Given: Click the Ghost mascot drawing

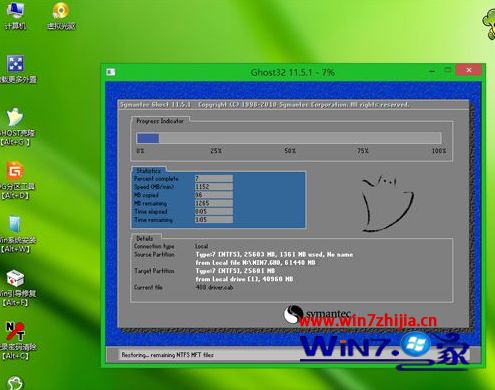Looking at the screenshot, I should pyautogui.click(x=387, y=204).
